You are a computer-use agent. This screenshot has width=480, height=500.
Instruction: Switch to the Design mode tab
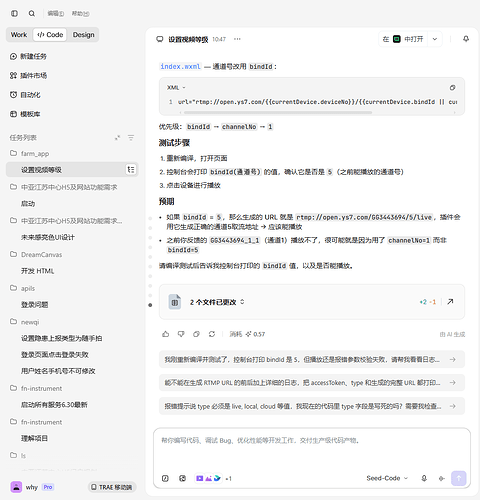point(84,35)
